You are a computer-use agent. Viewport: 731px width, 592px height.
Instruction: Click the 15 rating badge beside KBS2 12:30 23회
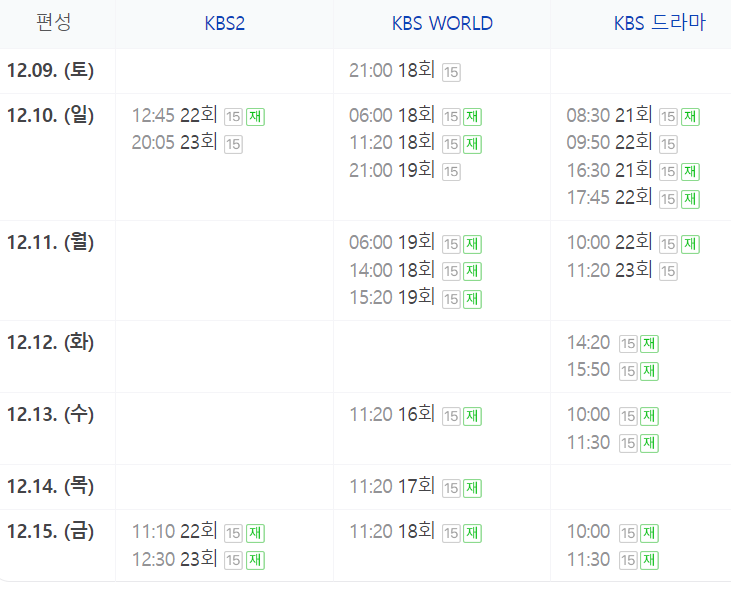point(234,560)
